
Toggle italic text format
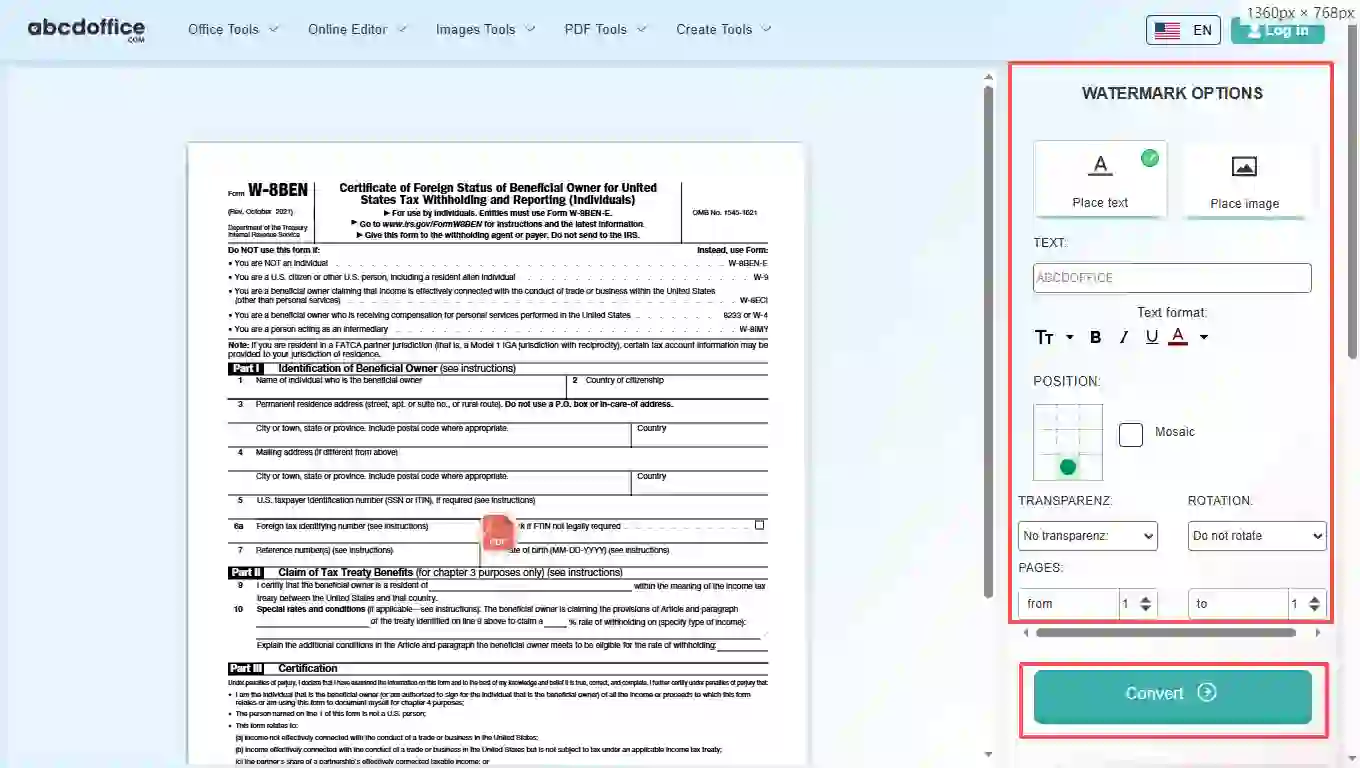[x=1123, y=337]
